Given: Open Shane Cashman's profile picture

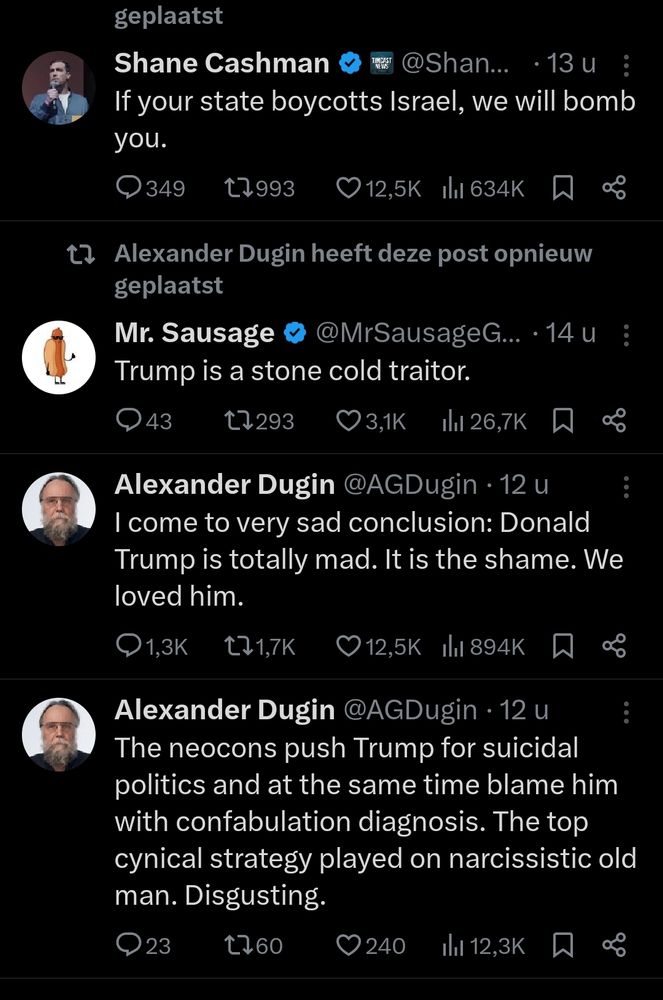Looking at the screenshot, I should tap(58, 88).
